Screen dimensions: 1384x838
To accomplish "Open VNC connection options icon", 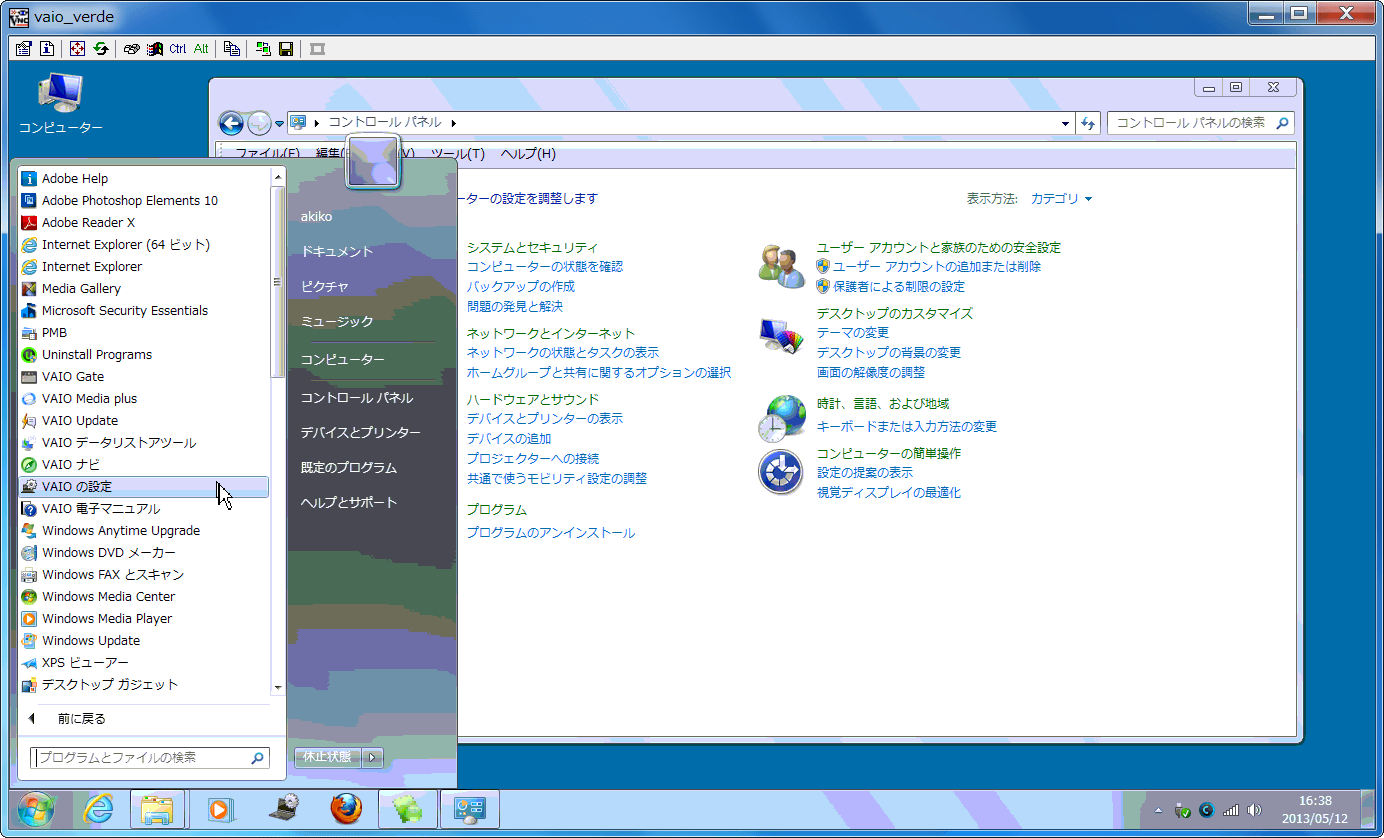I will 24,48.
